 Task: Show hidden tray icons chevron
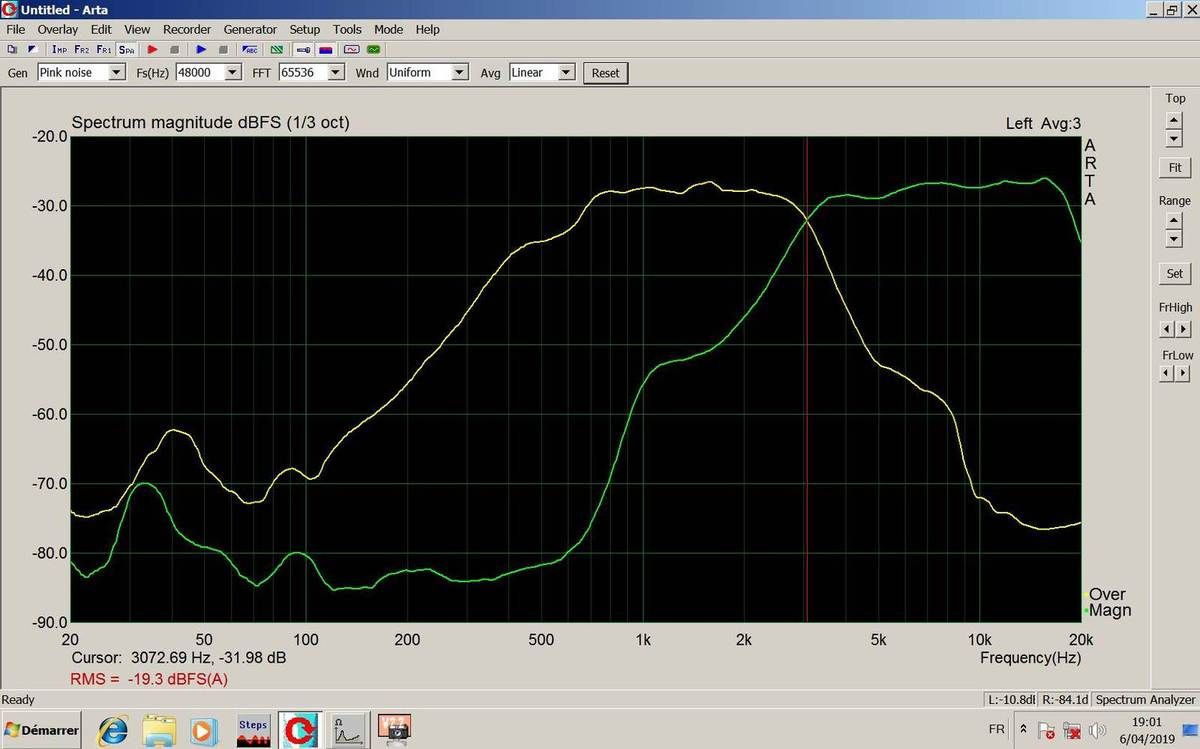(1024, 729)
